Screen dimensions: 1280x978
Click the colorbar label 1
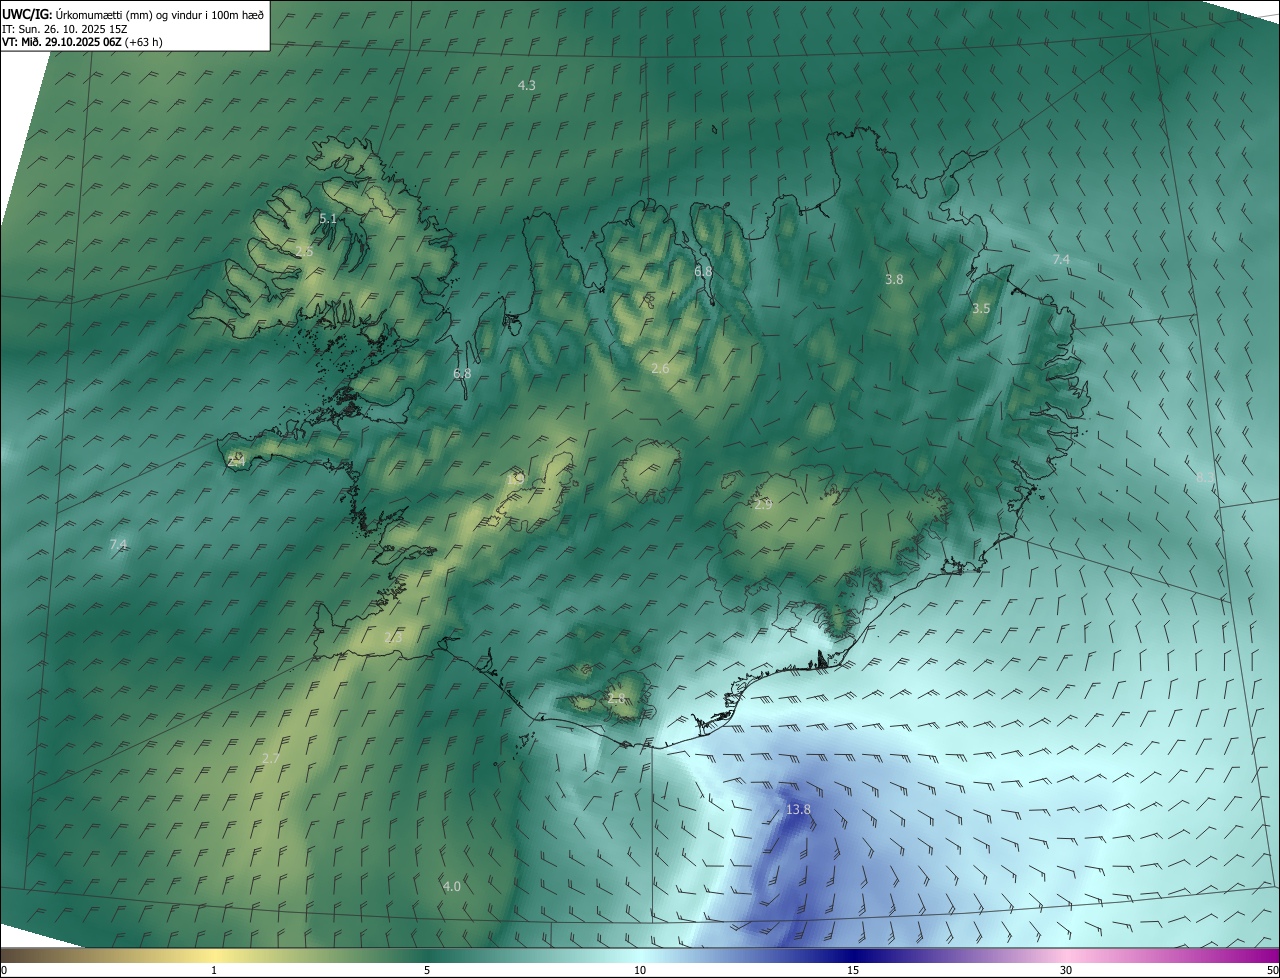(214, 970)
